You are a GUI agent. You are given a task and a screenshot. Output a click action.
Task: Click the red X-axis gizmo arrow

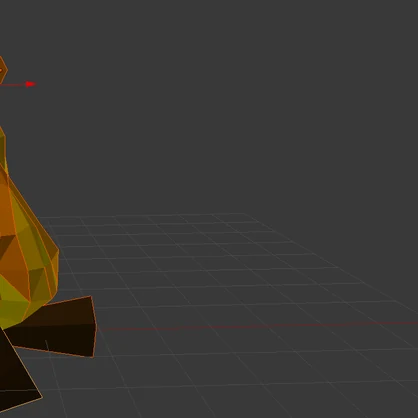tap(30, 84)
